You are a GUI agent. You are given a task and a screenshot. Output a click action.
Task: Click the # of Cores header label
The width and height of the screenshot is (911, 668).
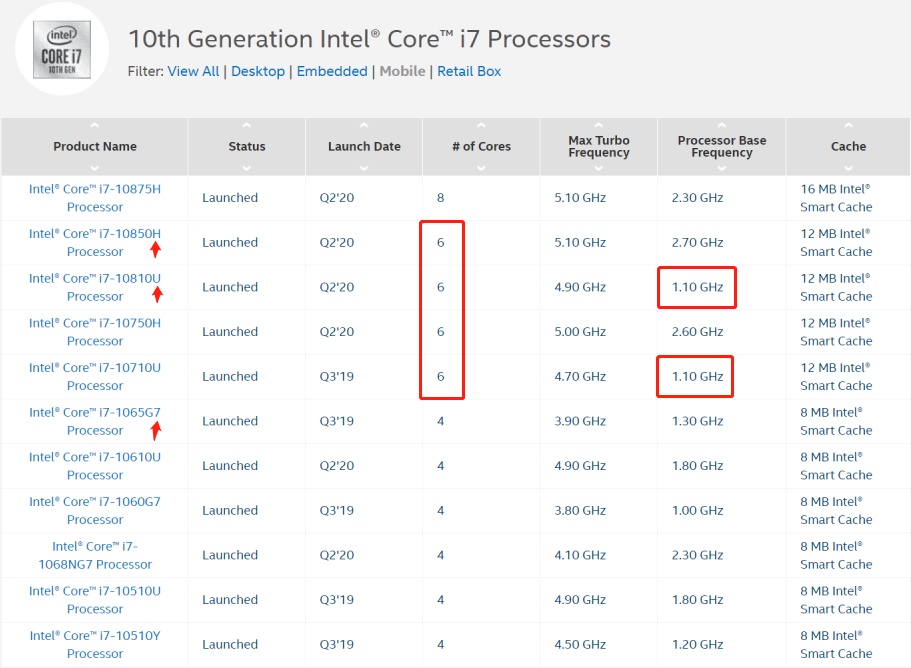pos(482,146)
